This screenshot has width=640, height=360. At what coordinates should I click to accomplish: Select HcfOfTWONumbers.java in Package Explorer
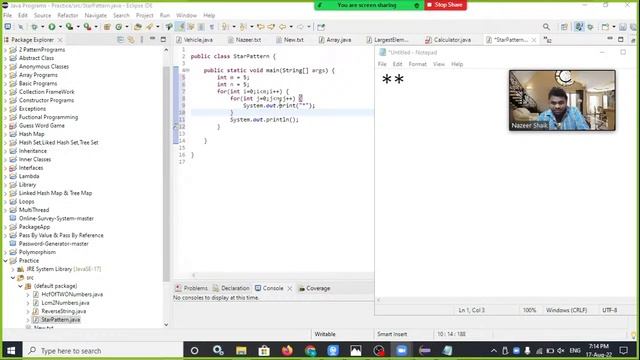(72, 294)
